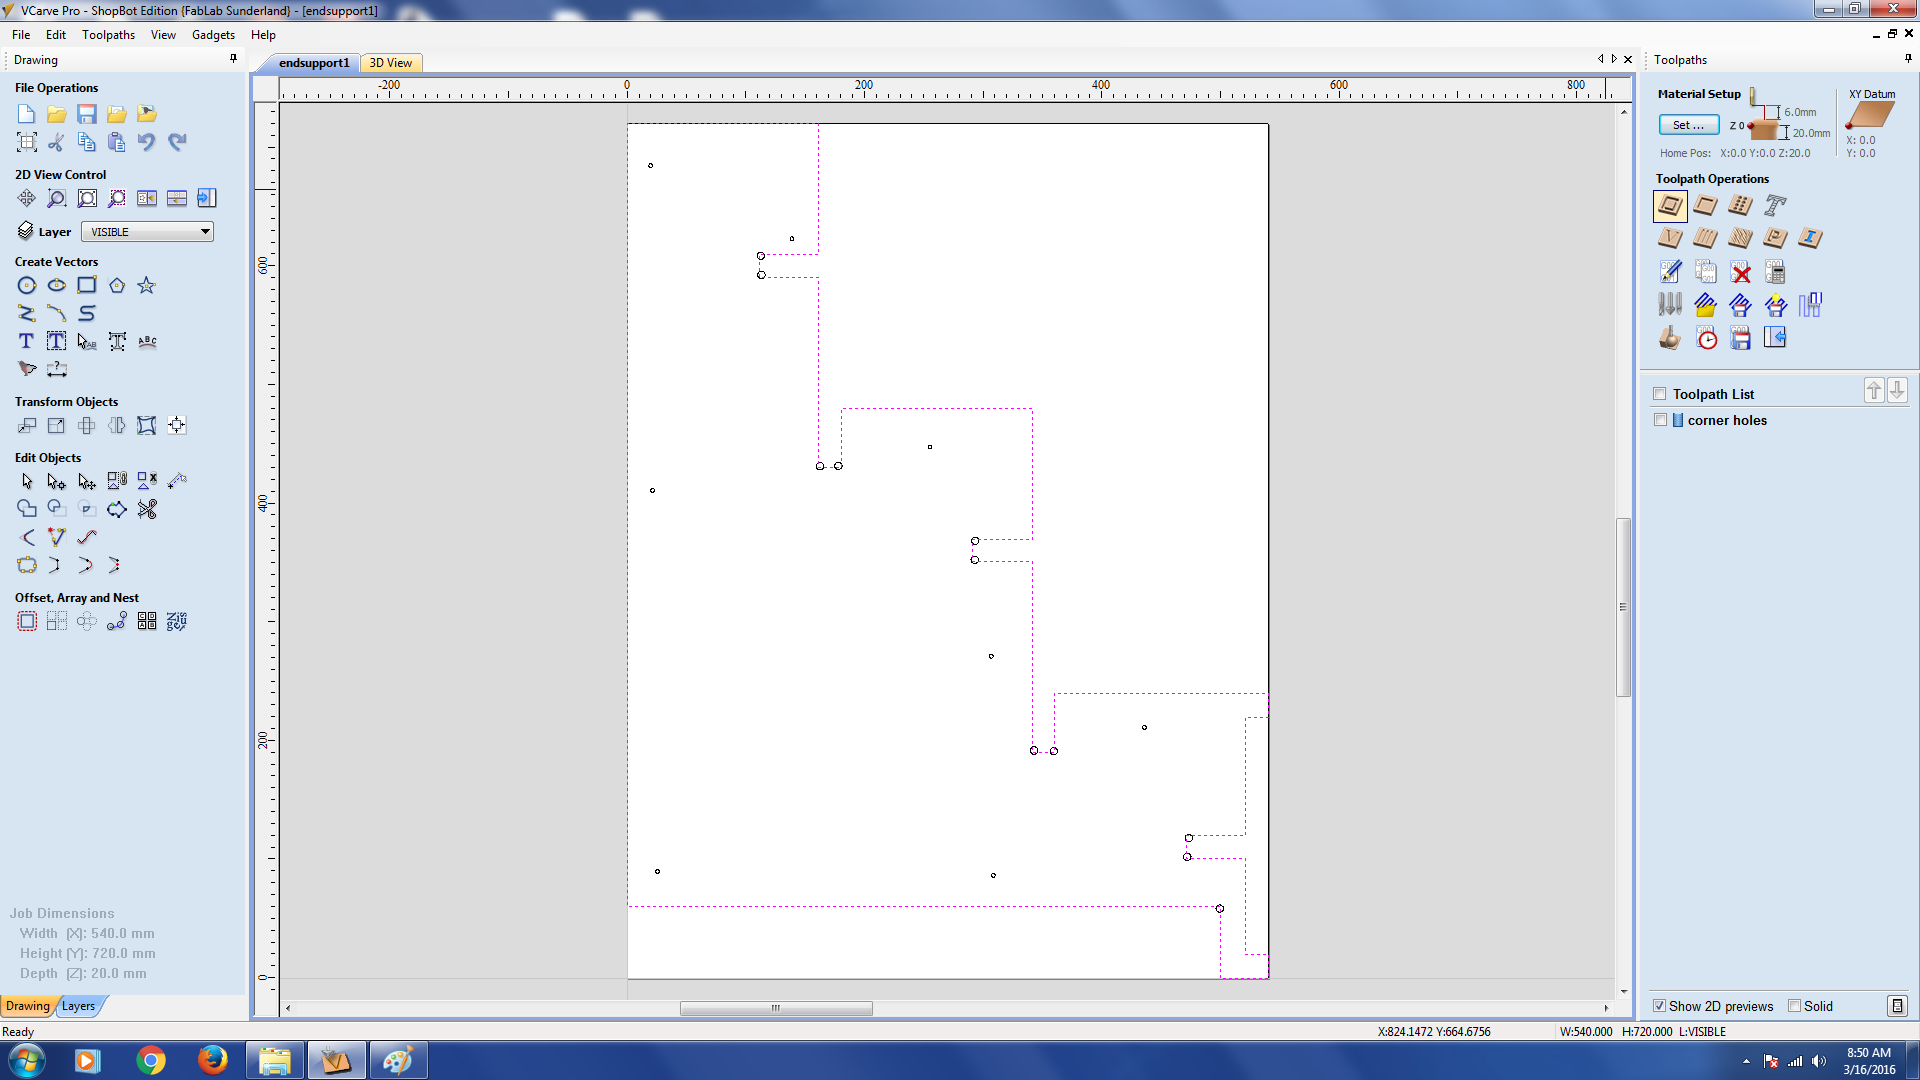Image resolution: width=1920 pixels, height=1080 pixels.
Task: Open the Drilling Toolpath operation
Action: click(1740, 206)
